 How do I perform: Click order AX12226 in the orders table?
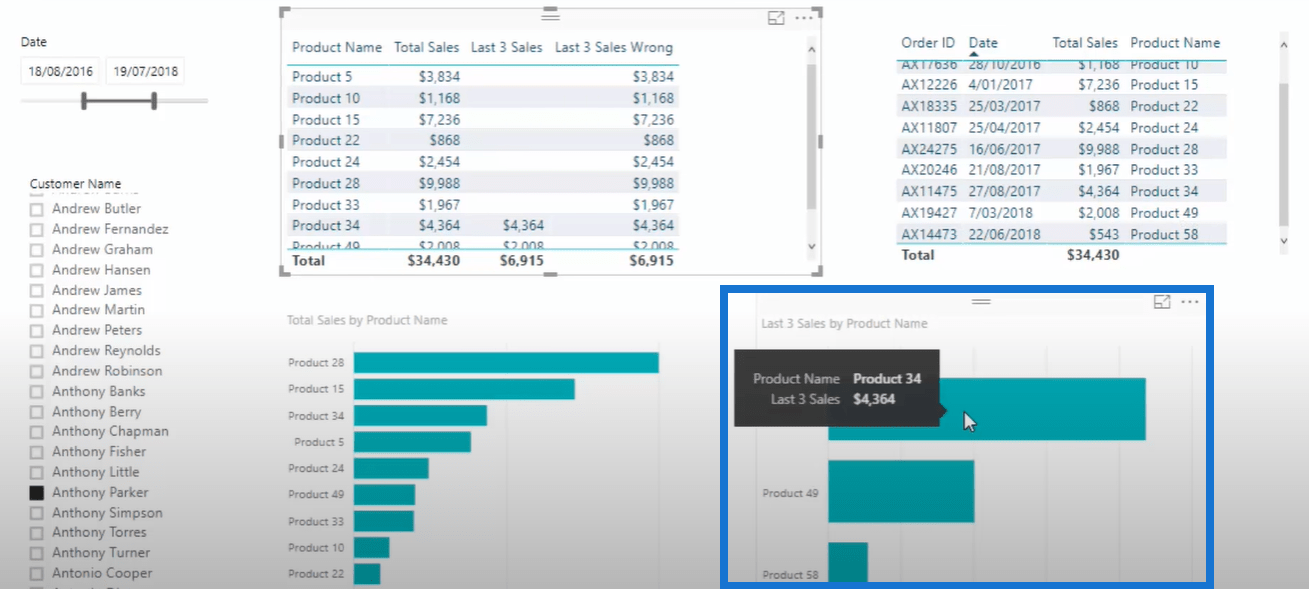point(929,85)
